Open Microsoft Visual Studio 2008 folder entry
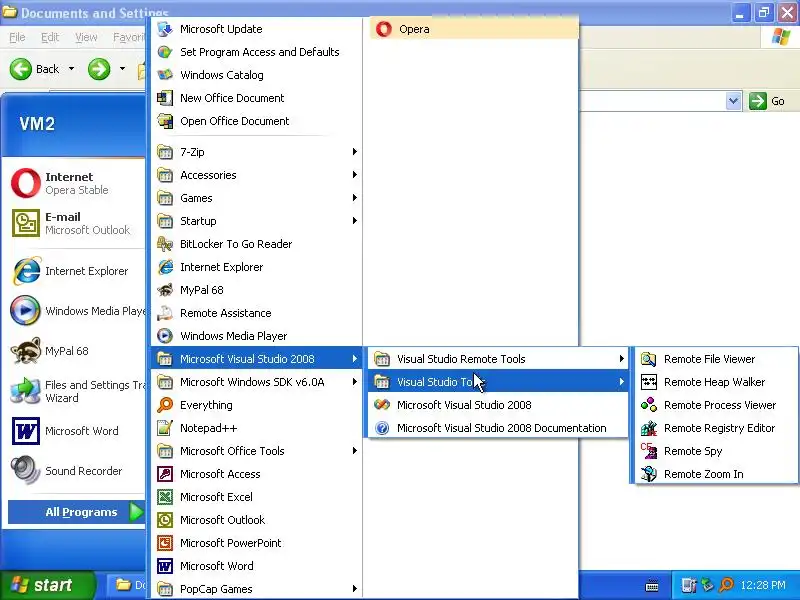Image resolution: width=800 pixels, height=600 pixels. tap(257, 359)
